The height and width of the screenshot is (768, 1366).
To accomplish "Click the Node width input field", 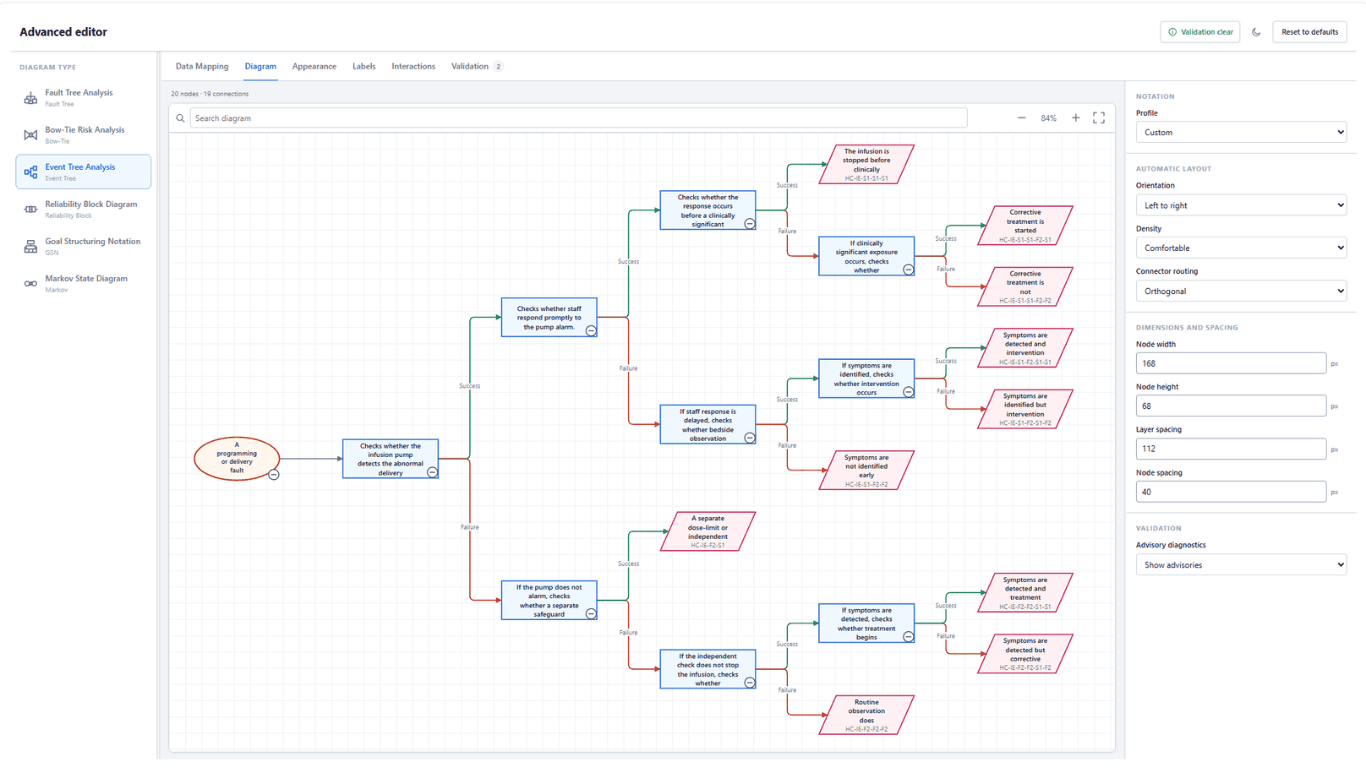I will (x=1231, y=363).
